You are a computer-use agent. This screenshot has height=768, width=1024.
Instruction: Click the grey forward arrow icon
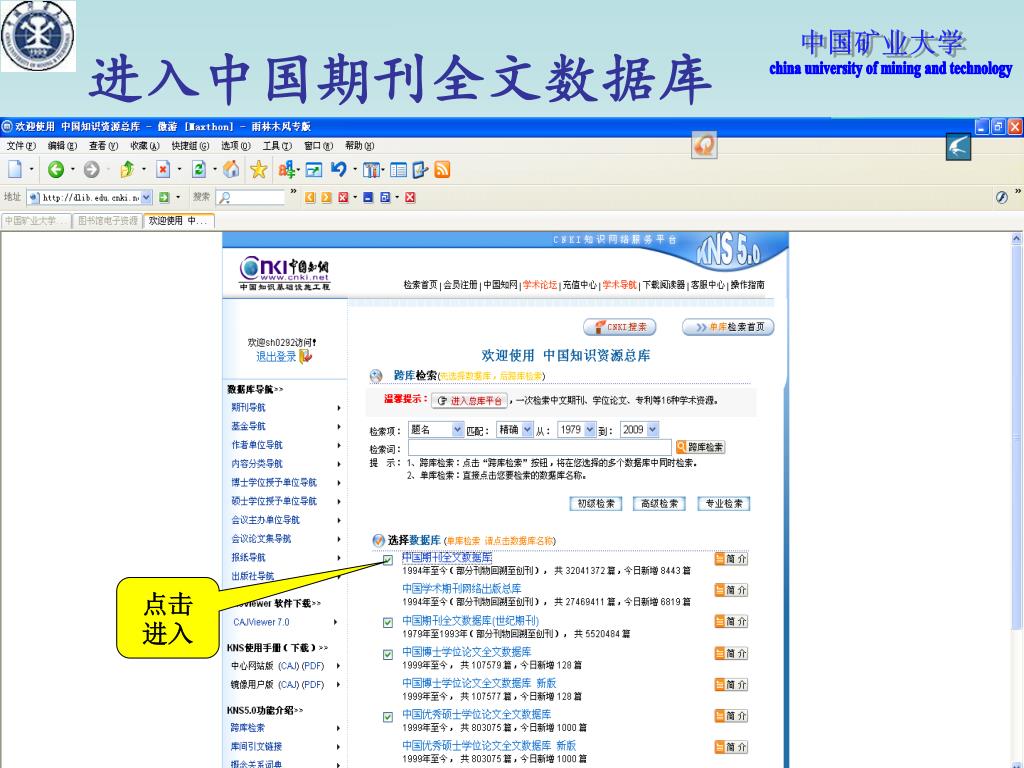coord(91,170)
